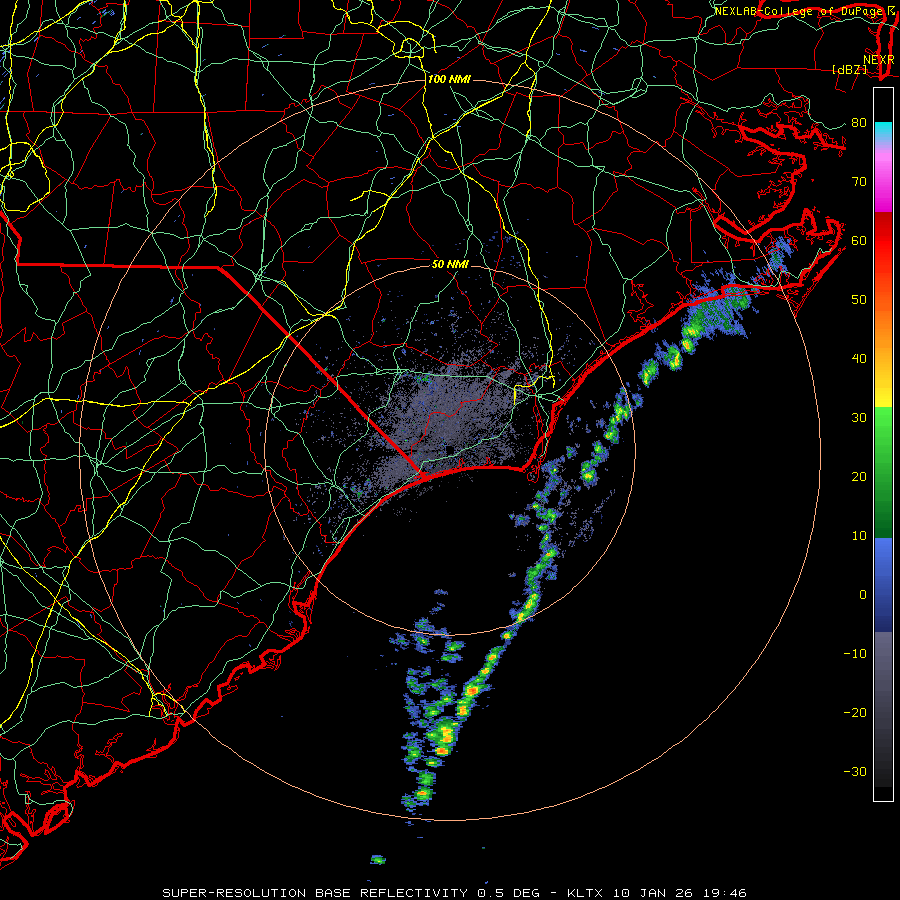Click the 80 value on the dBZ scale
Image resolution: width=900 pixels, height=900 pixels.
pos(859,123)
